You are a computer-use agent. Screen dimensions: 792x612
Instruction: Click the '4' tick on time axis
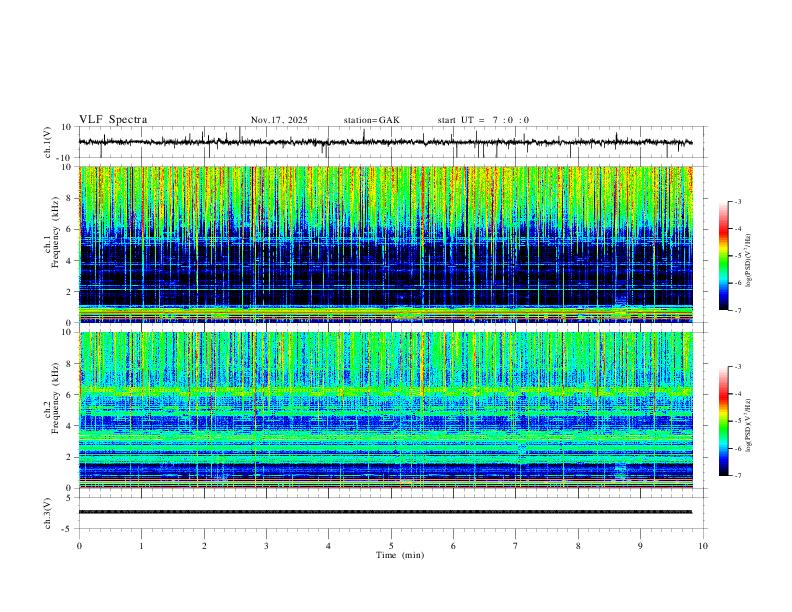328,546
